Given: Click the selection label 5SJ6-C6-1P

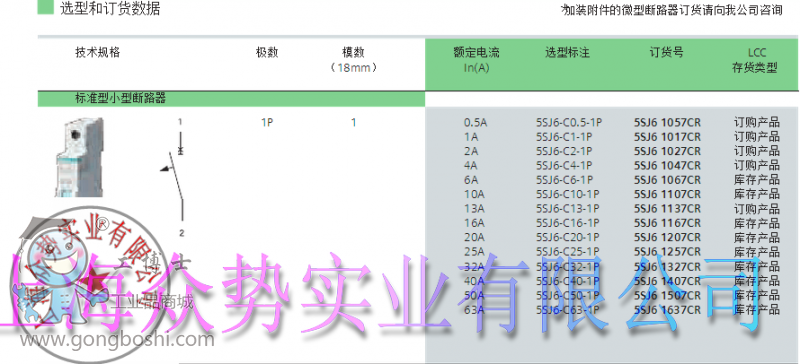Looking at the screenshot, I should [564, 180].
